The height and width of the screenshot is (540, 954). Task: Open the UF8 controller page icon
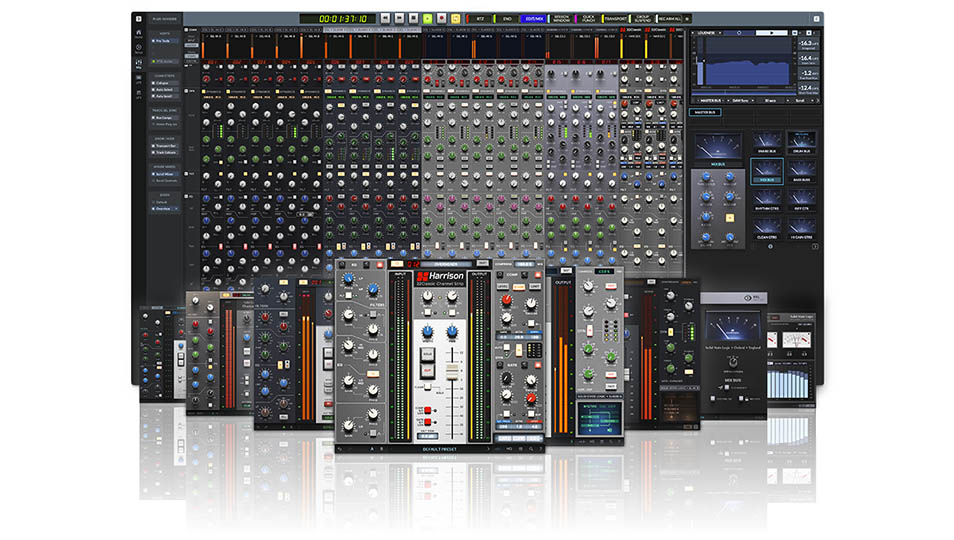pyautogui.click(x=139, y=79)
